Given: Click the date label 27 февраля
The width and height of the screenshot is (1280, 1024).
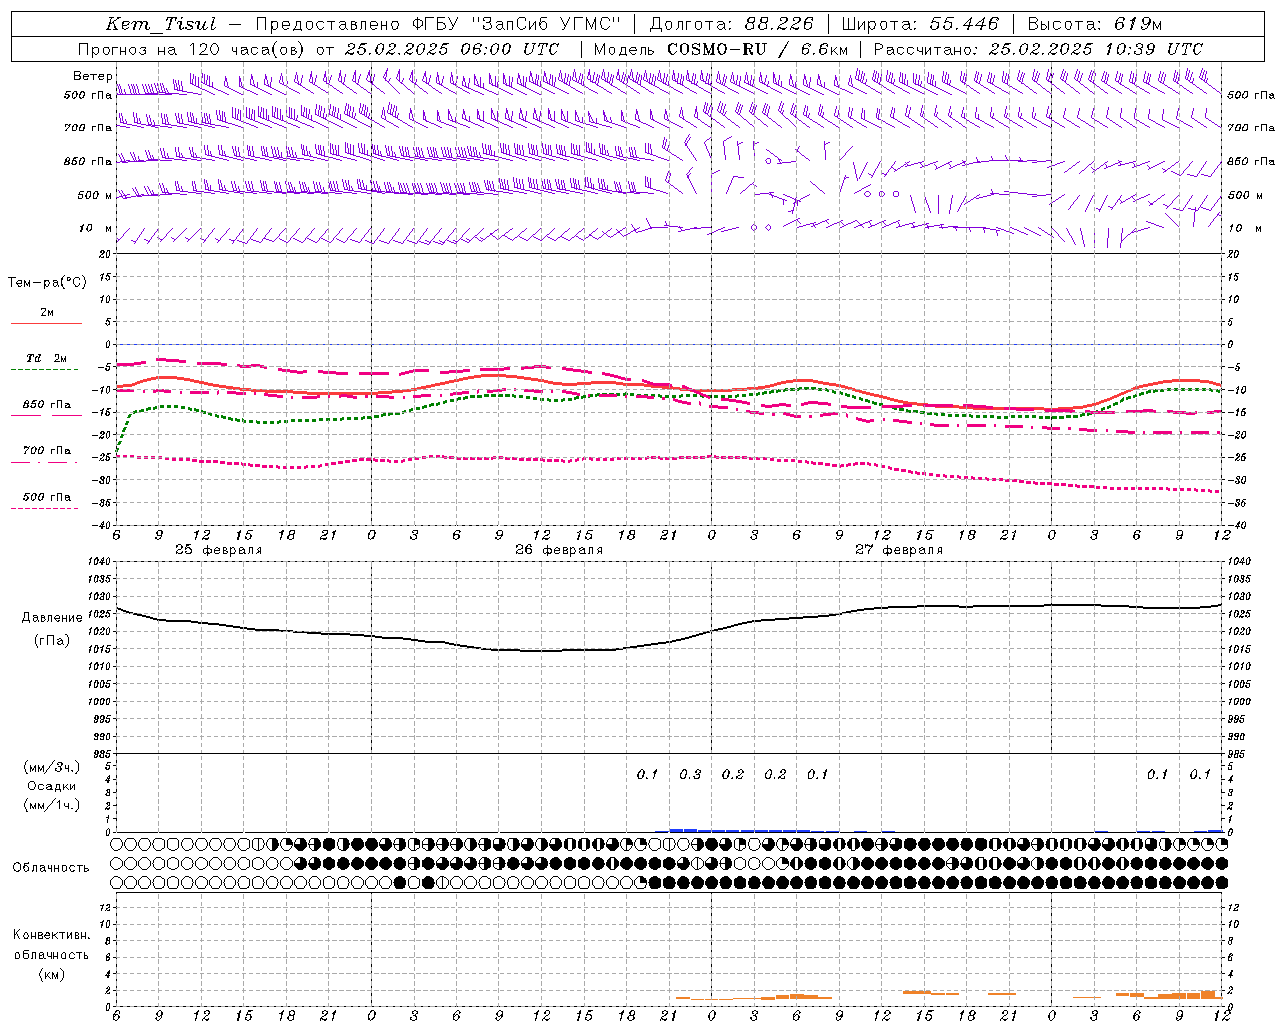Looking at the screenshot, I should [899, 550].
